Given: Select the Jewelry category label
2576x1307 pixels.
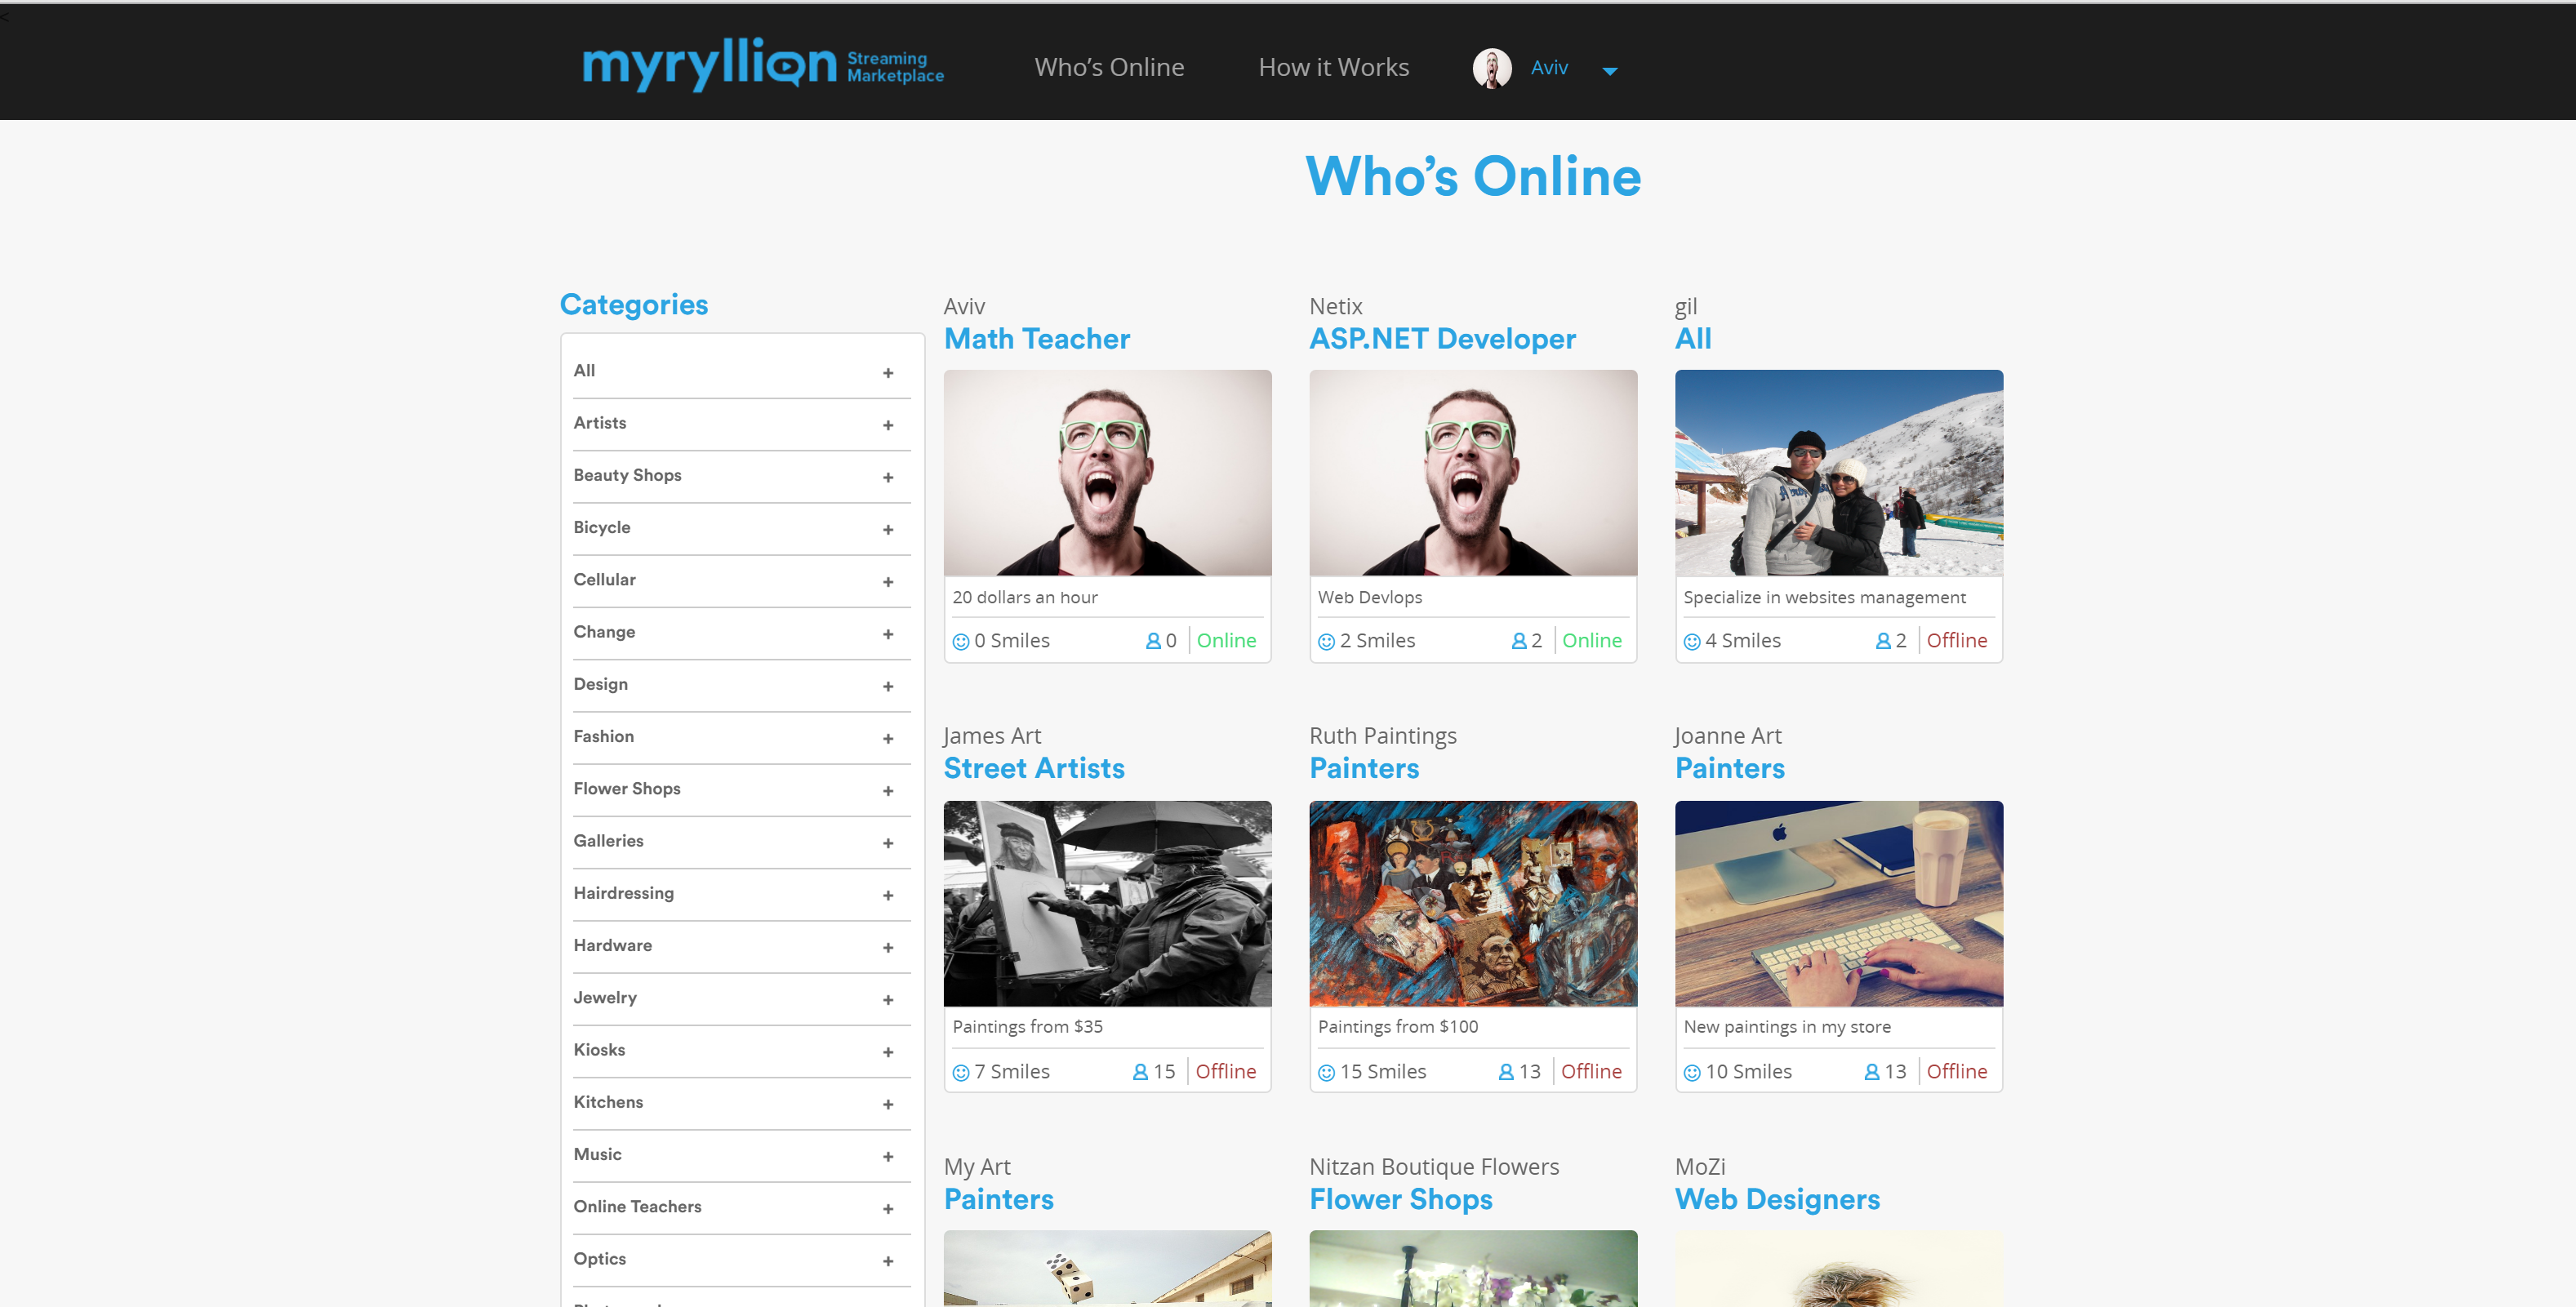Looking at the screenshot, I should point(605,997).
